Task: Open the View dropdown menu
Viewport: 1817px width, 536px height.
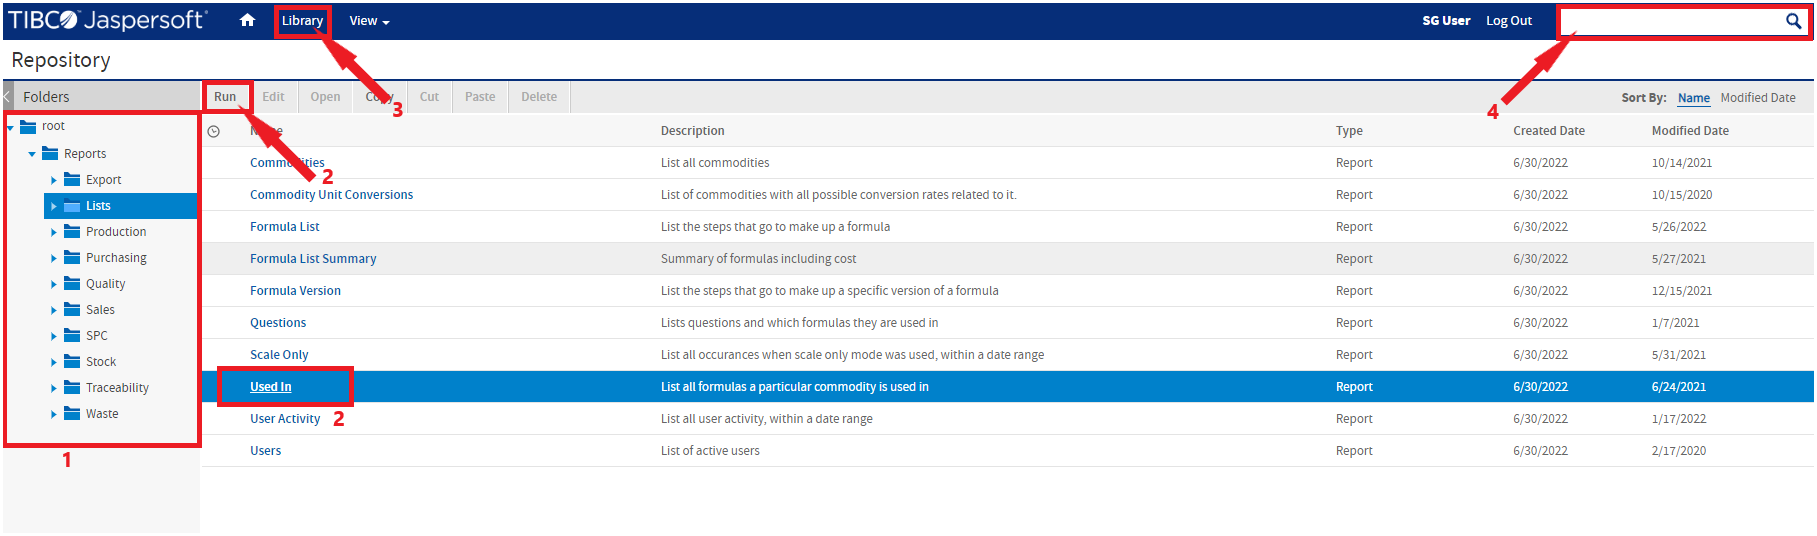Action: pos(369,21)
